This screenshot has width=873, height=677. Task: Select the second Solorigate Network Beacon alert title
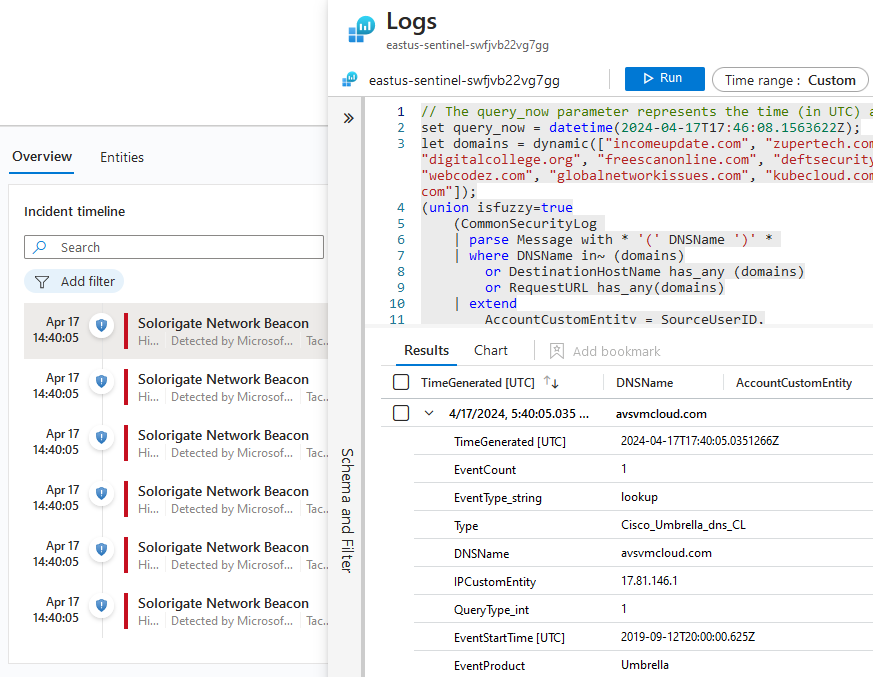(x=223, y=379)
